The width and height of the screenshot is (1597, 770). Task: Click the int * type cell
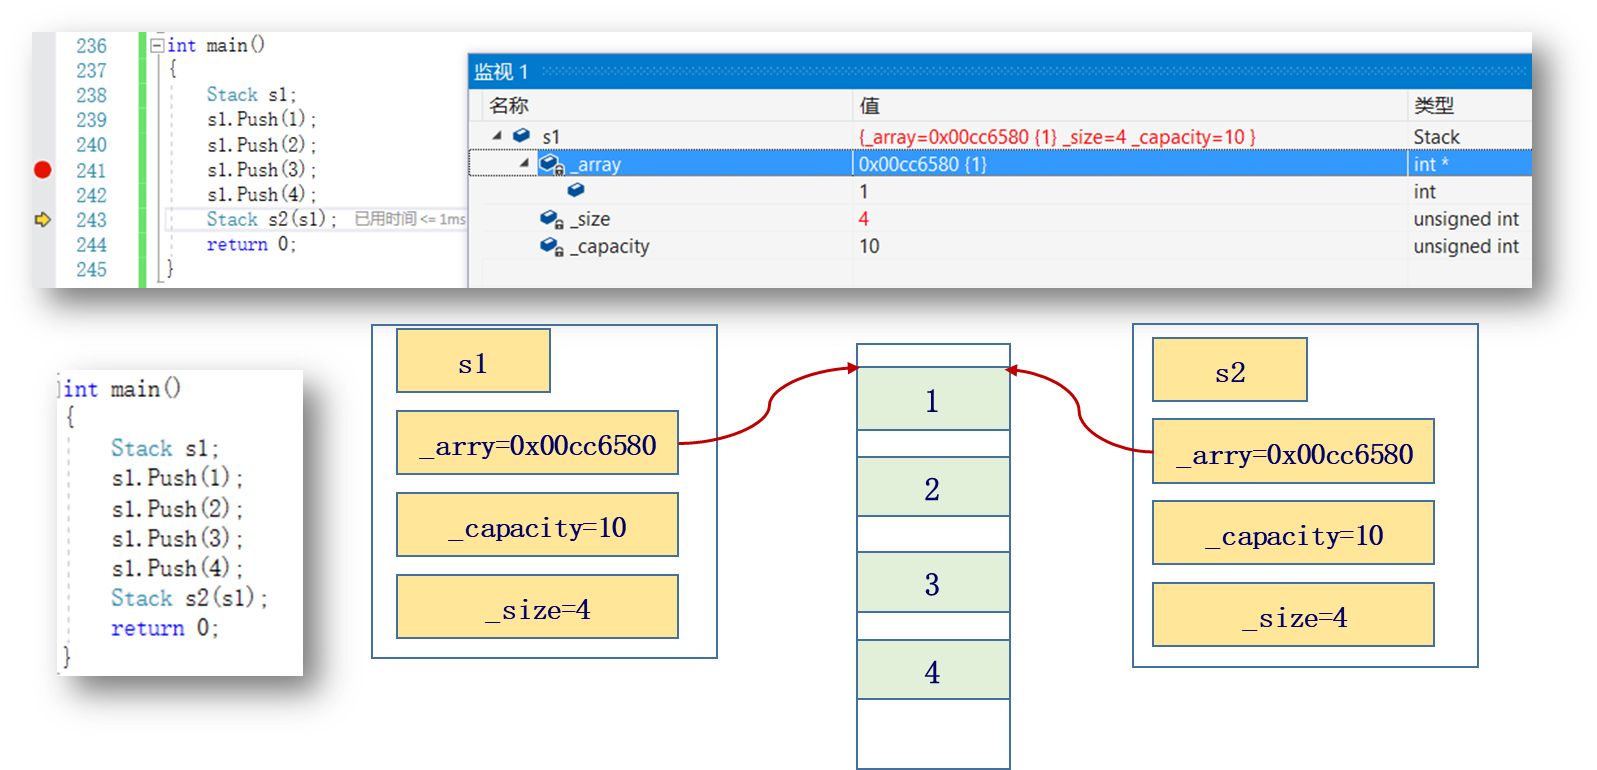1431,164
